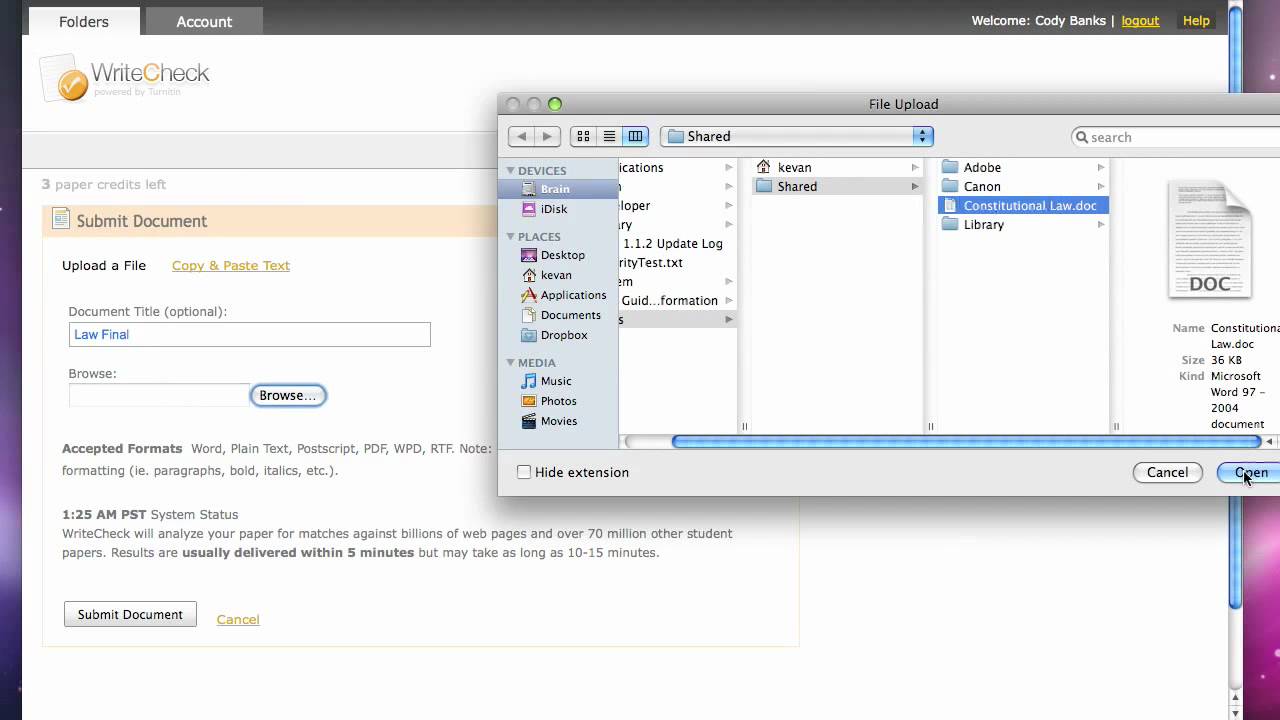Select the Upload a File tab
Screen dimensions: 1280x720
coord(104,265)
